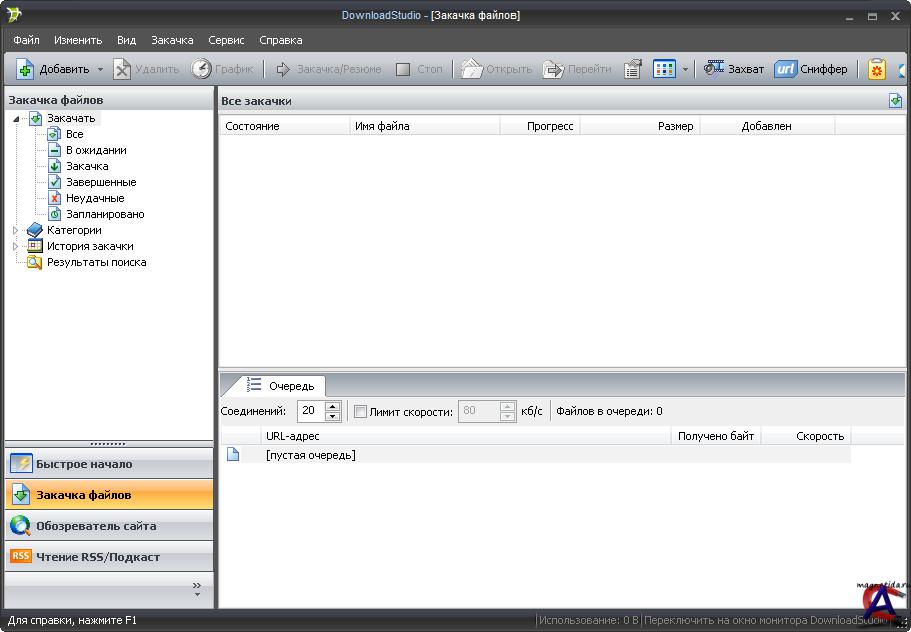Image resolution: width=911 pixels, height=632 pixels.
Task: Click the Добавить (Add) download icon
Action: coord(26,69)
